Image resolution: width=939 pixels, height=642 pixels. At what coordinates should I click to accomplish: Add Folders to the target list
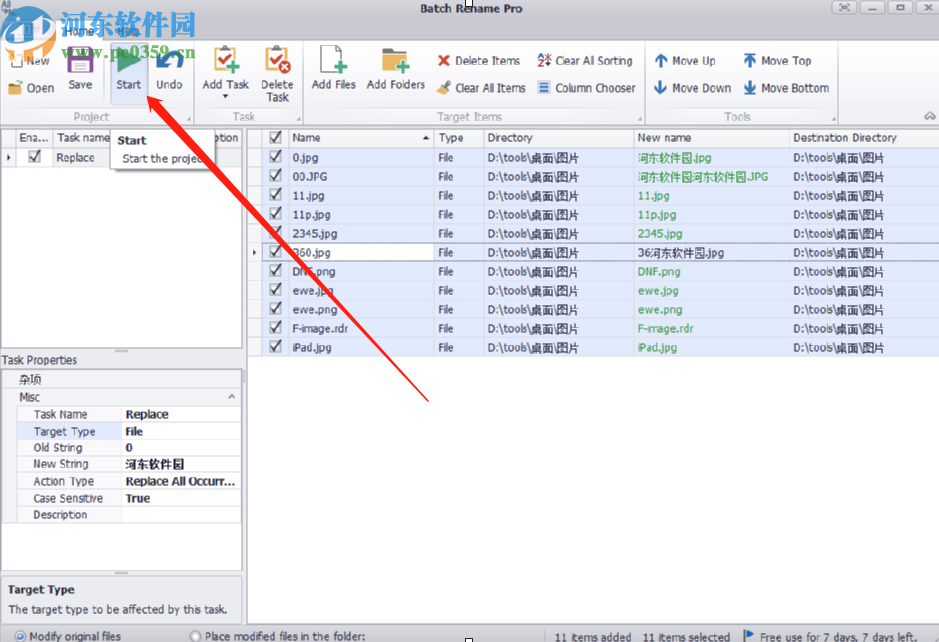coord(395,68)
